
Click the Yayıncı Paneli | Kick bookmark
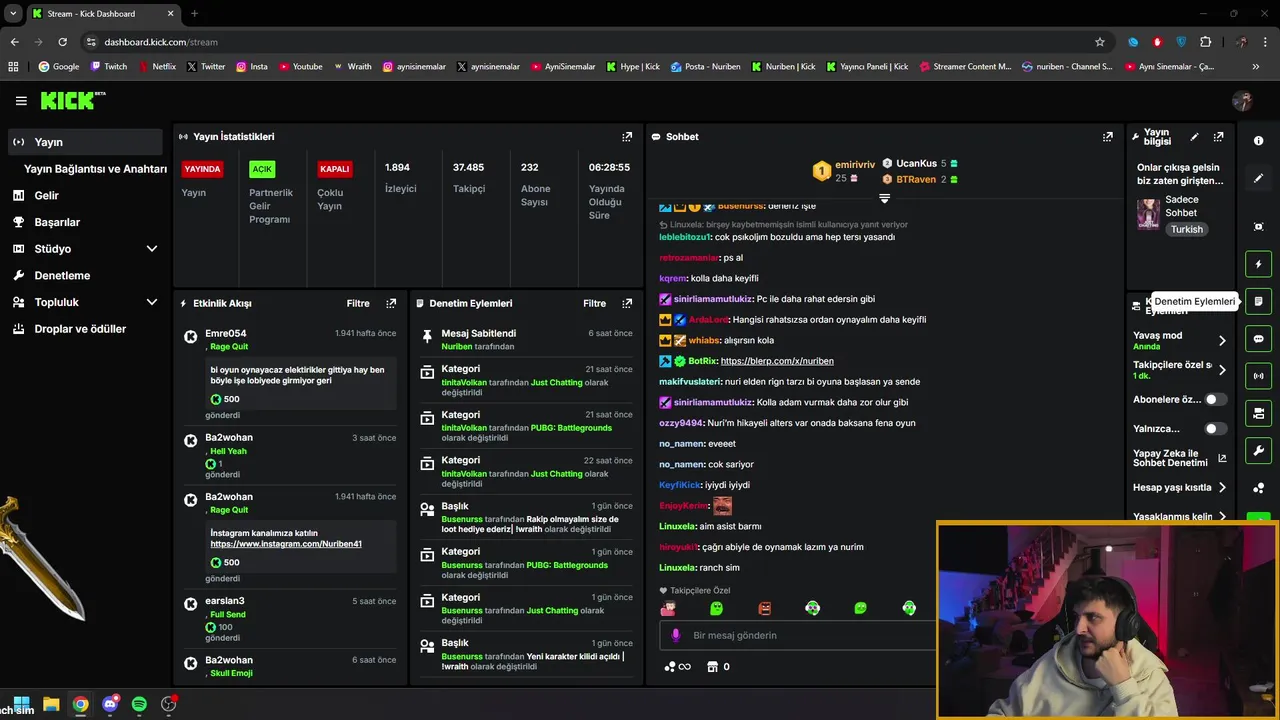866,67
